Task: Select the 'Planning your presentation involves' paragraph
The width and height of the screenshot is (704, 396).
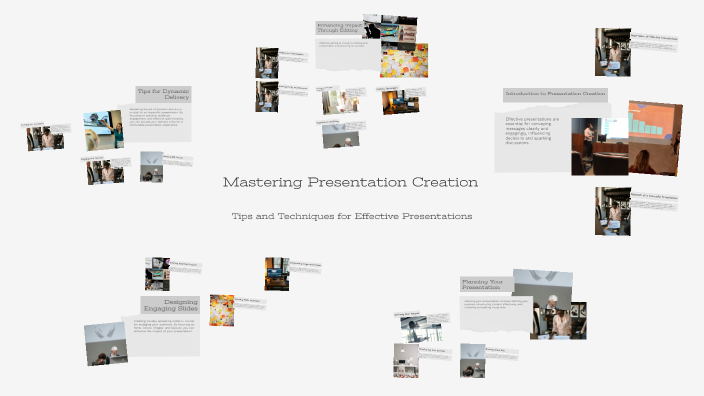Action: coord(496,304)
